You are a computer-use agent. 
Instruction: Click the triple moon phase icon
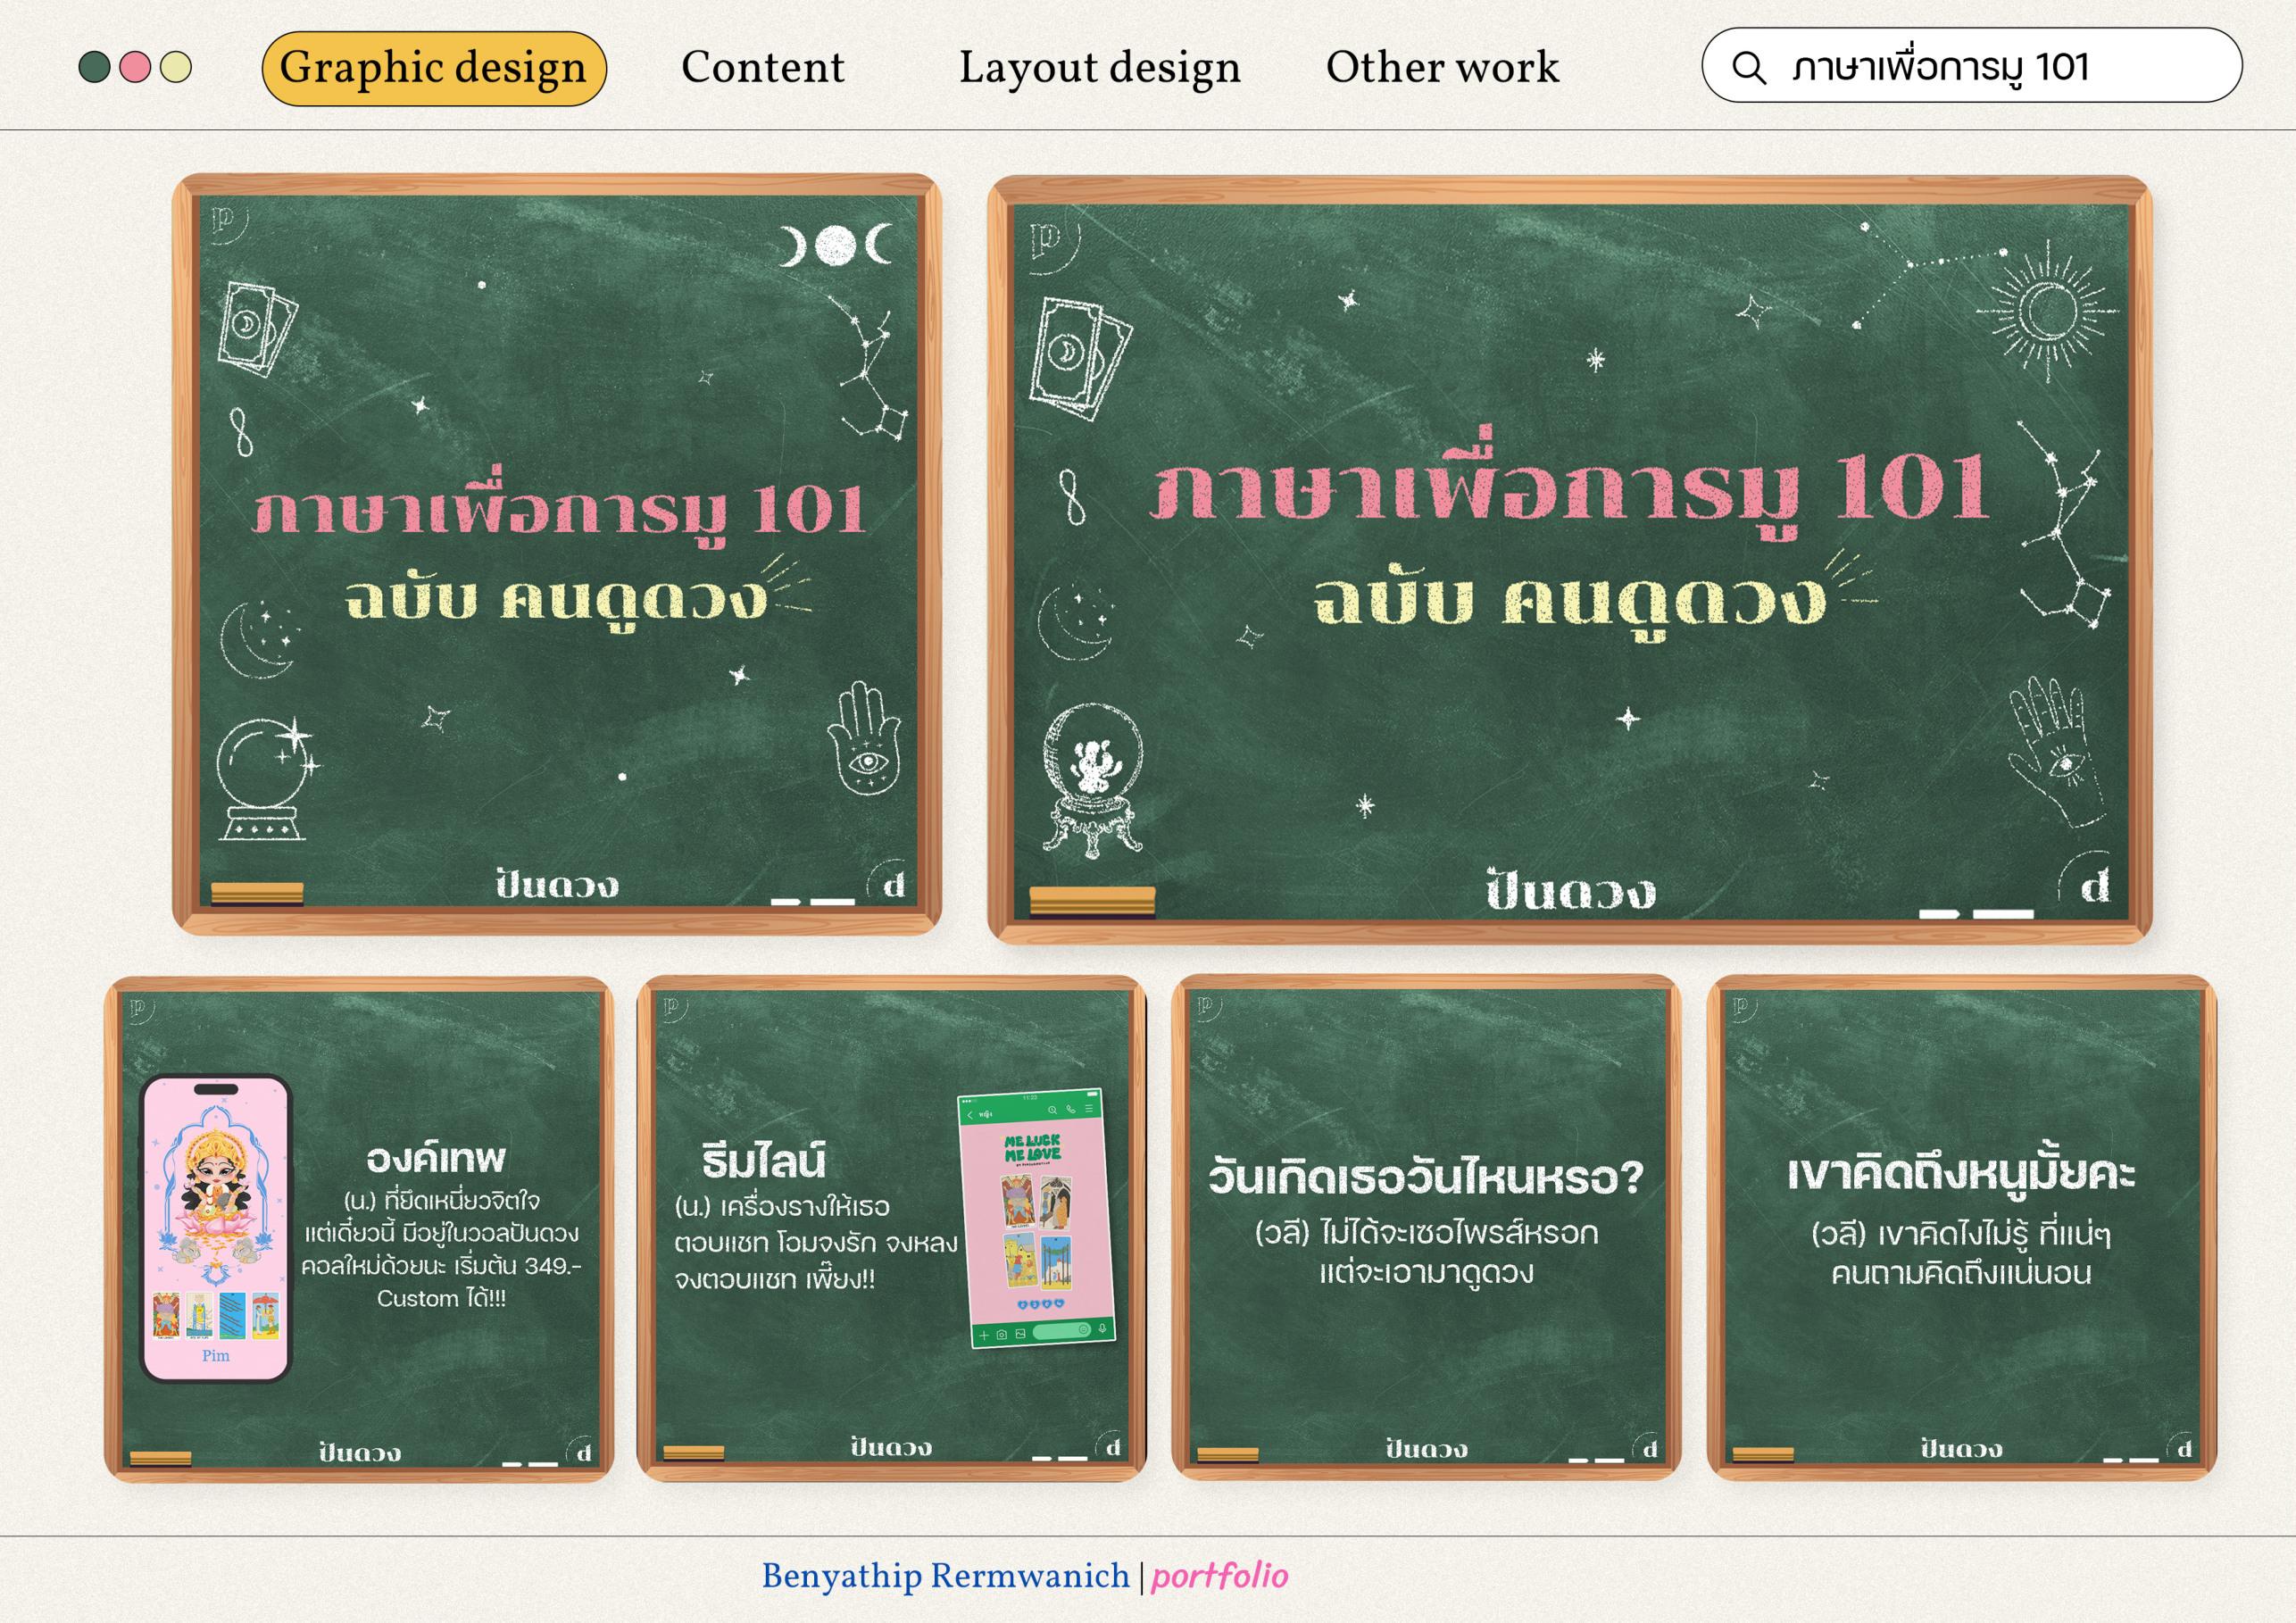click(836, 245)
